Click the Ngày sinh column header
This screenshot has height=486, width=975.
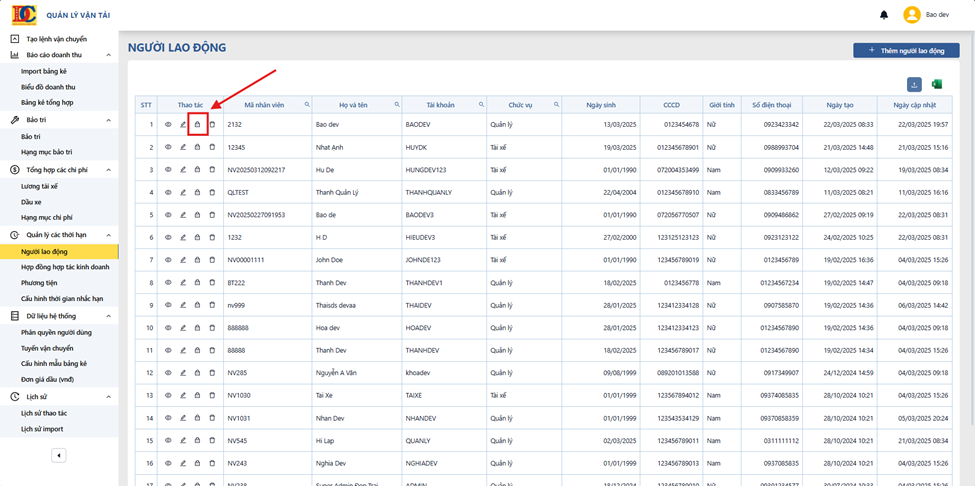[601, 104]
